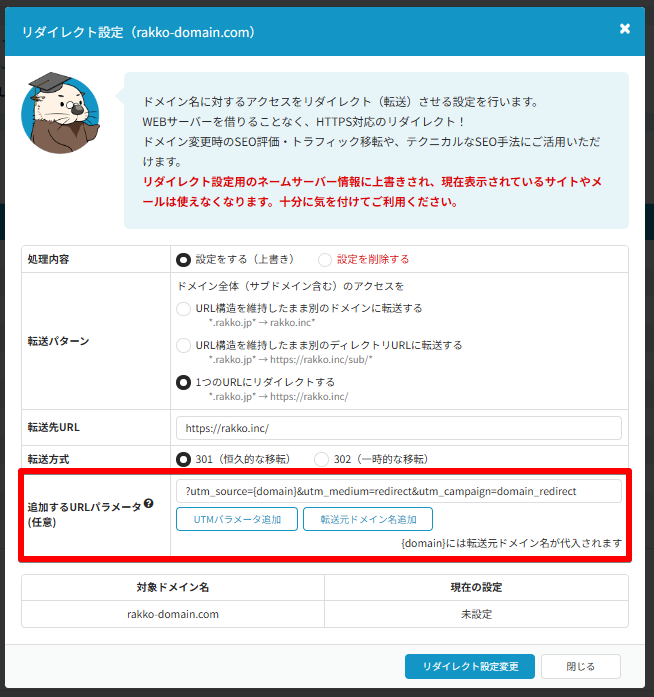This screenshot has width=654, height=697.
Task: Click the rakko-domain.com table cell
Action: (x=173, y=614)
